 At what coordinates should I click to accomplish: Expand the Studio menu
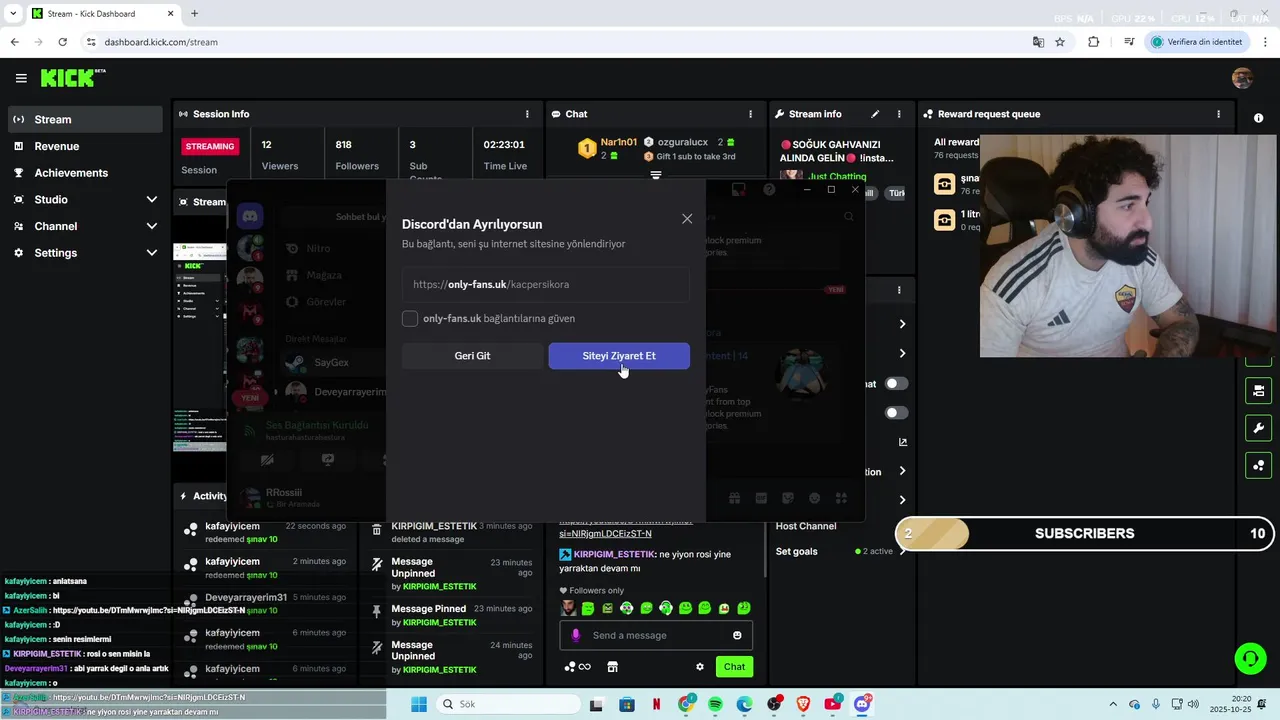click(x=84, y=199)
